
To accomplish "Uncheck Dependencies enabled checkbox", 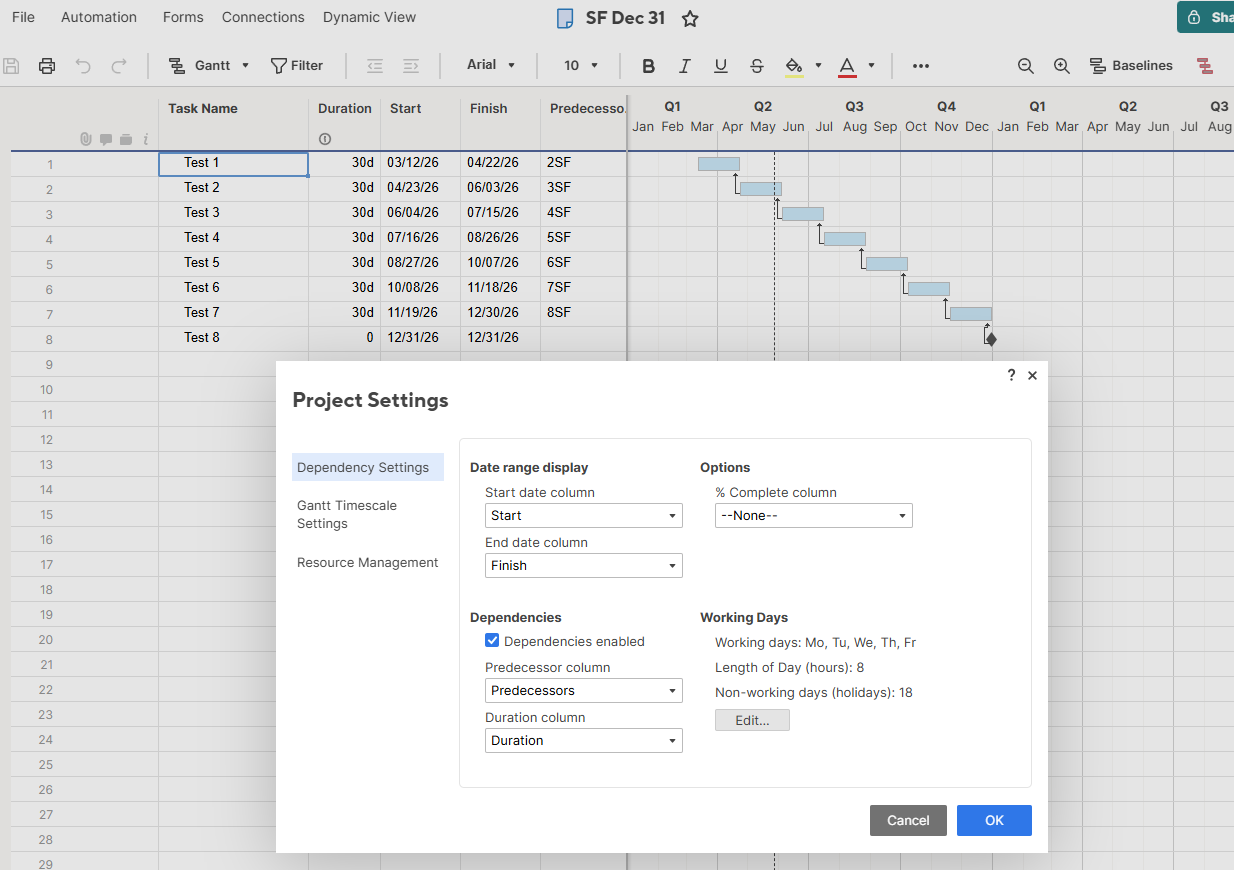I will point(492,641).
